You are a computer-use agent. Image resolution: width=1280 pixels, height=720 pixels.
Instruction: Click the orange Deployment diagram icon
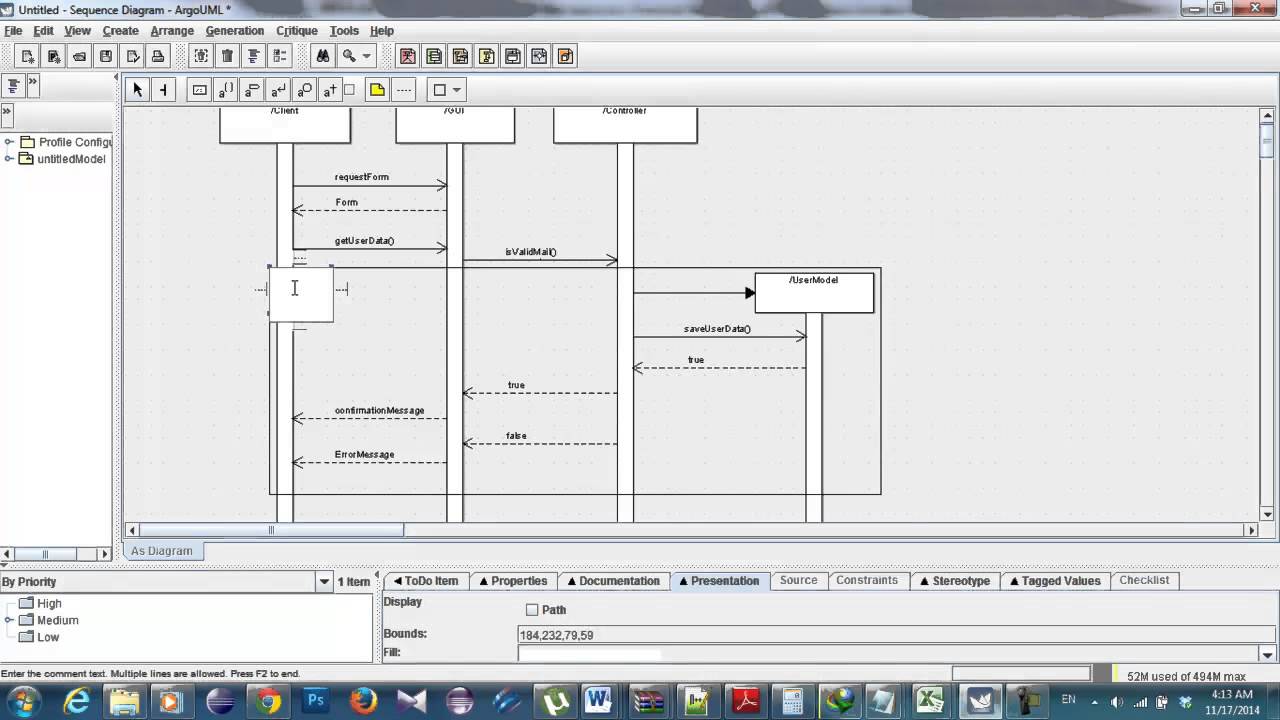pyautogui.click(x=565, y=56)
